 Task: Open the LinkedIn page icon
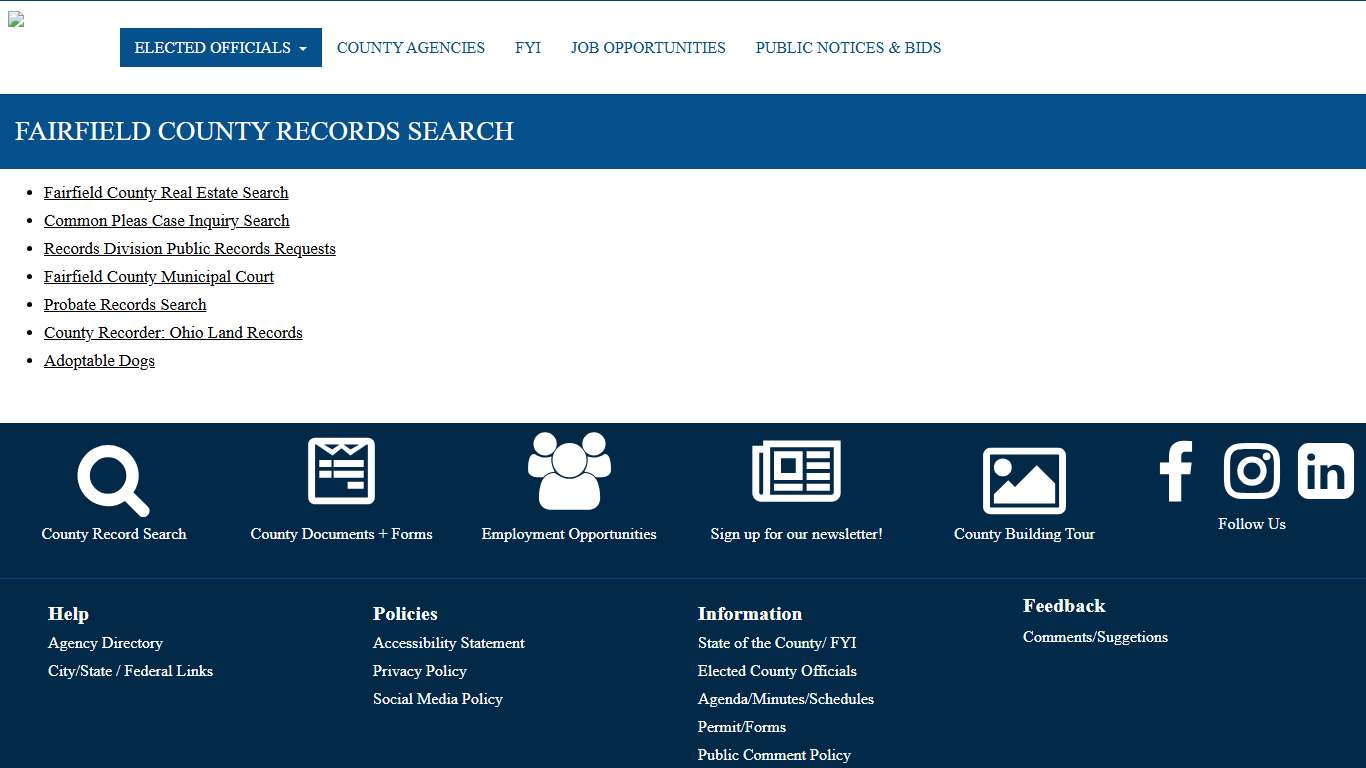[x=1325, y=470]
